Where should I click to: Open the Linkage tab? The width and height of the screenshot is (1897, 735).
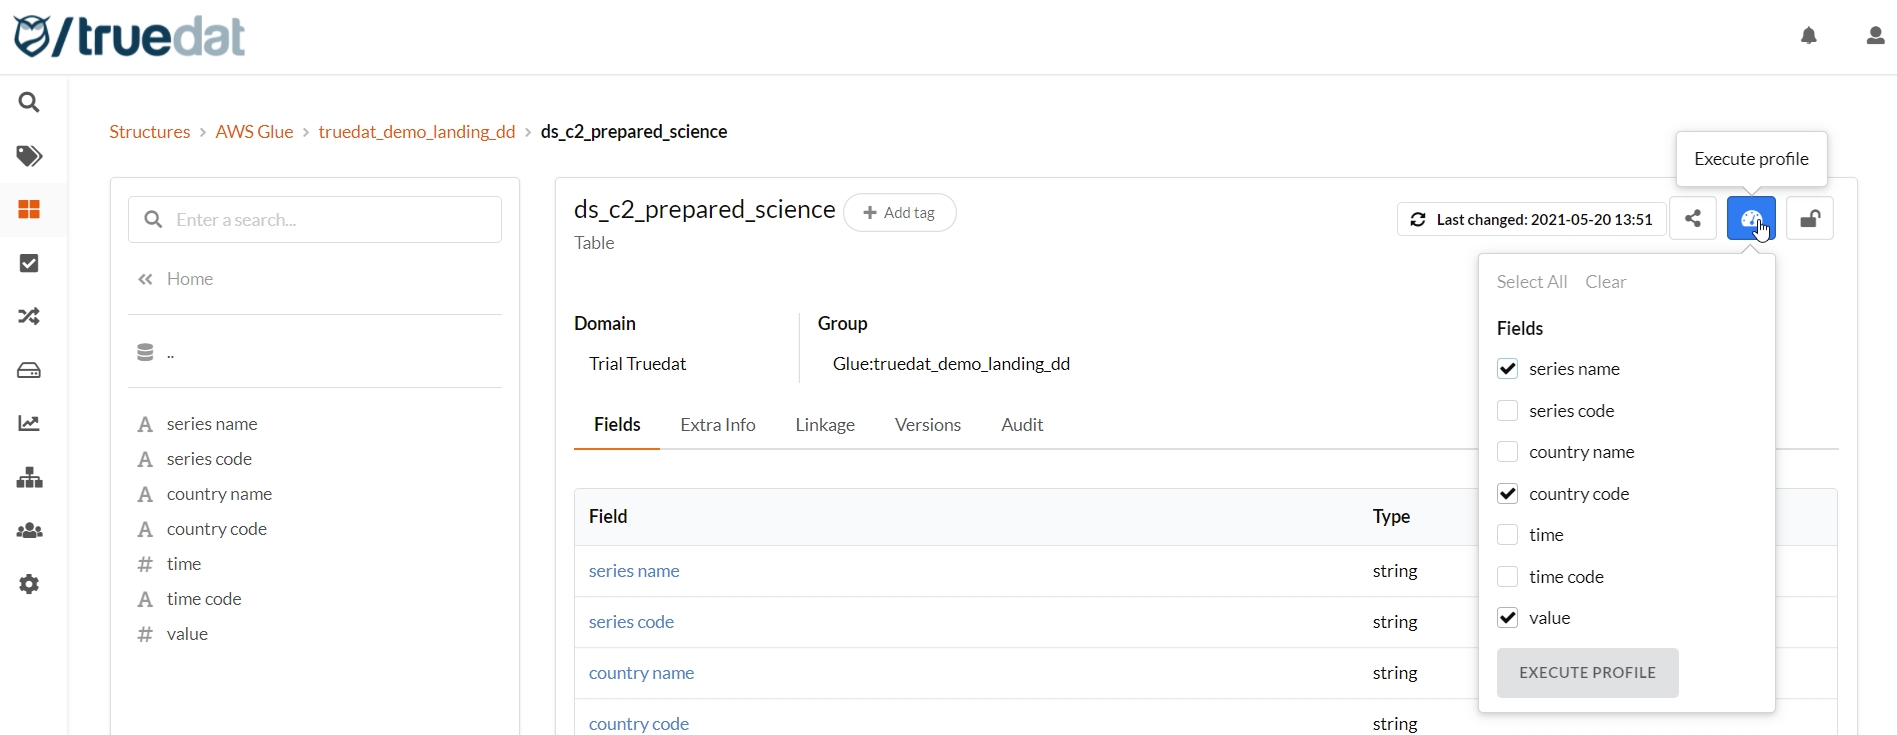(825, 425)
